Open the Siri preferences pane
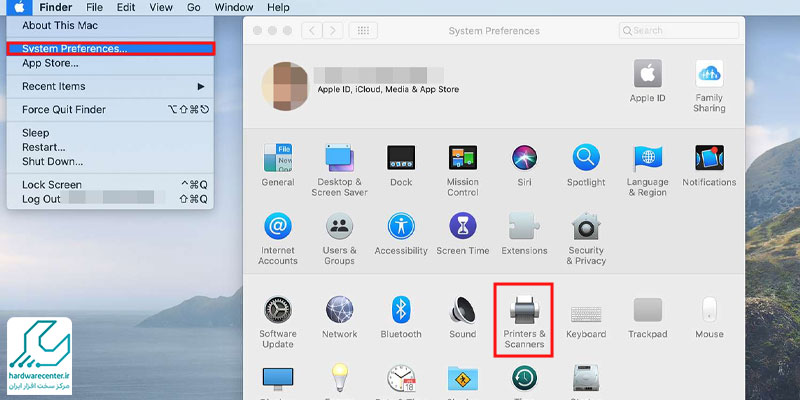 coord(524,164)
